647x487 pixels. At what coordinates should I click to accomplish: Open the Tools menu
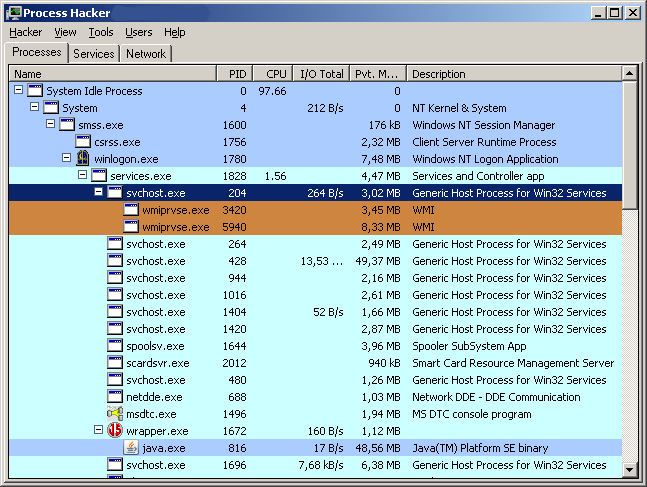click(x=101, y=32)
